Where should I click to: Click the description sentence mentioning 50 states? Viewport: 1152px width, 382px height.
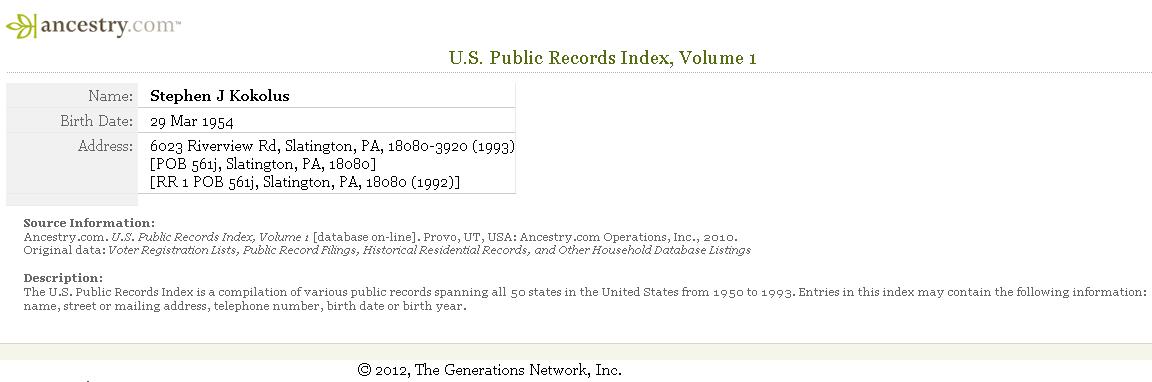[x=409, y=292]
